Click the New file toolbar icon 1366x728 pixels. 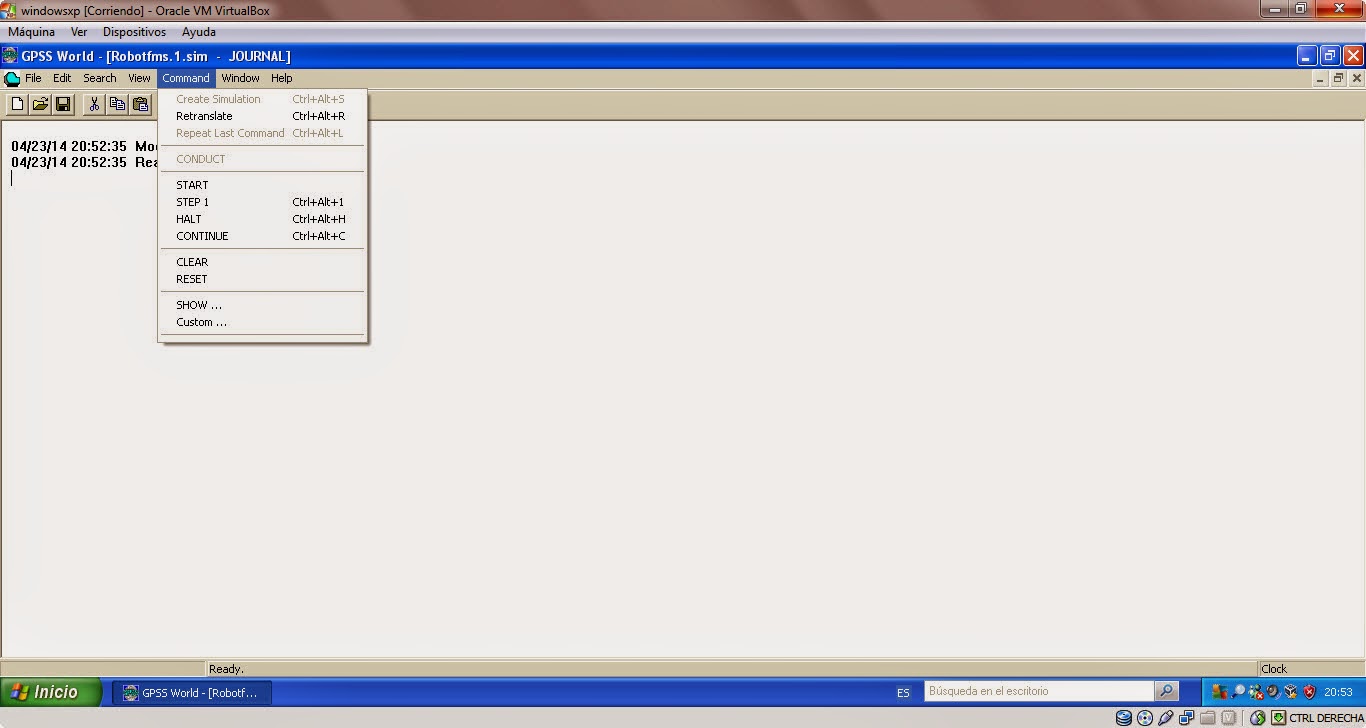(17, 104)
